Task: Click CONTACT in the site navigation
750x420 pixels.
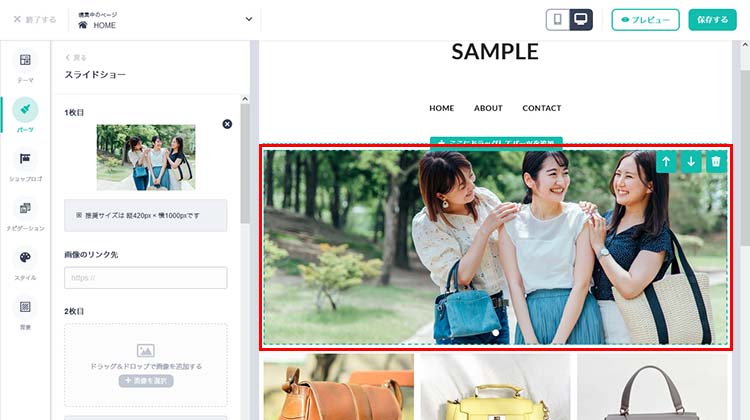Action: coord(541,108)
